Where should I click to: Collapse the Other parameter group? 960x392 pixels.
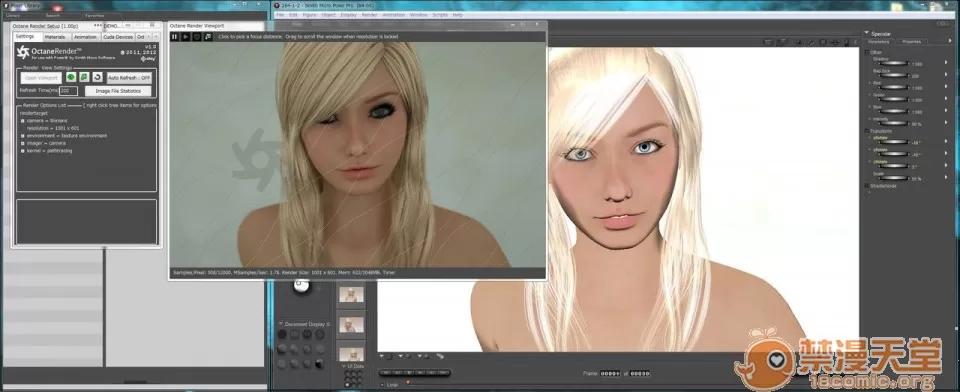[x=867, y=53]
